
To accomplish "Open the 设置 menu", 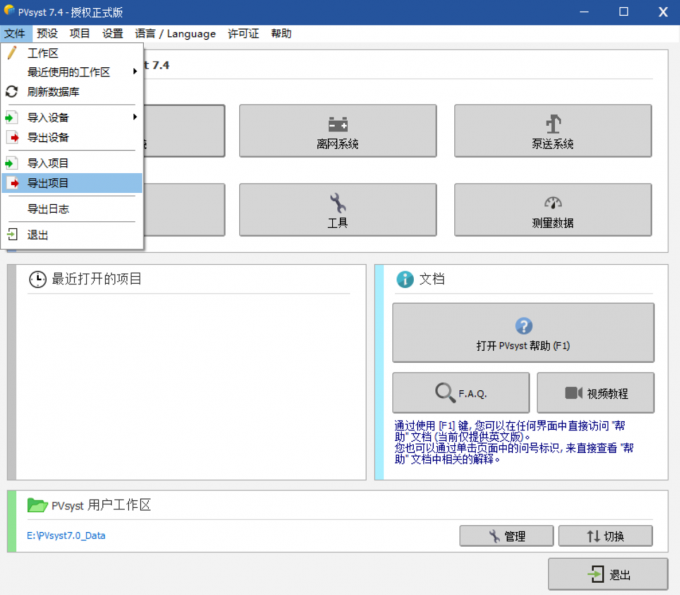I will (x=113, y=33).
